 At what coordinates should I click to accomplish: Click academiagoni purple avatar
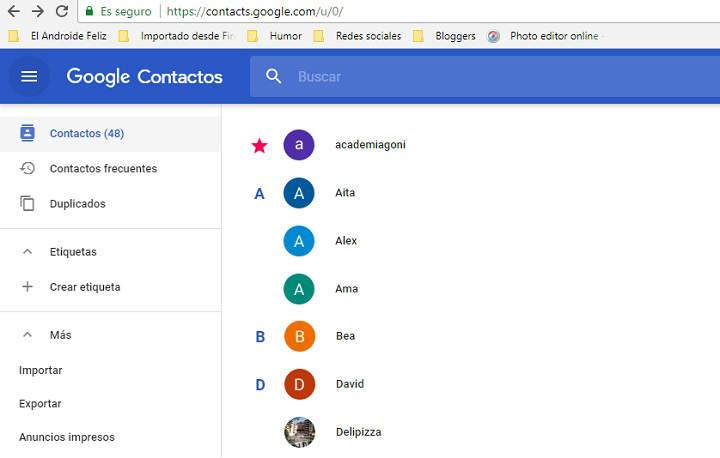[x=299, y=145]
